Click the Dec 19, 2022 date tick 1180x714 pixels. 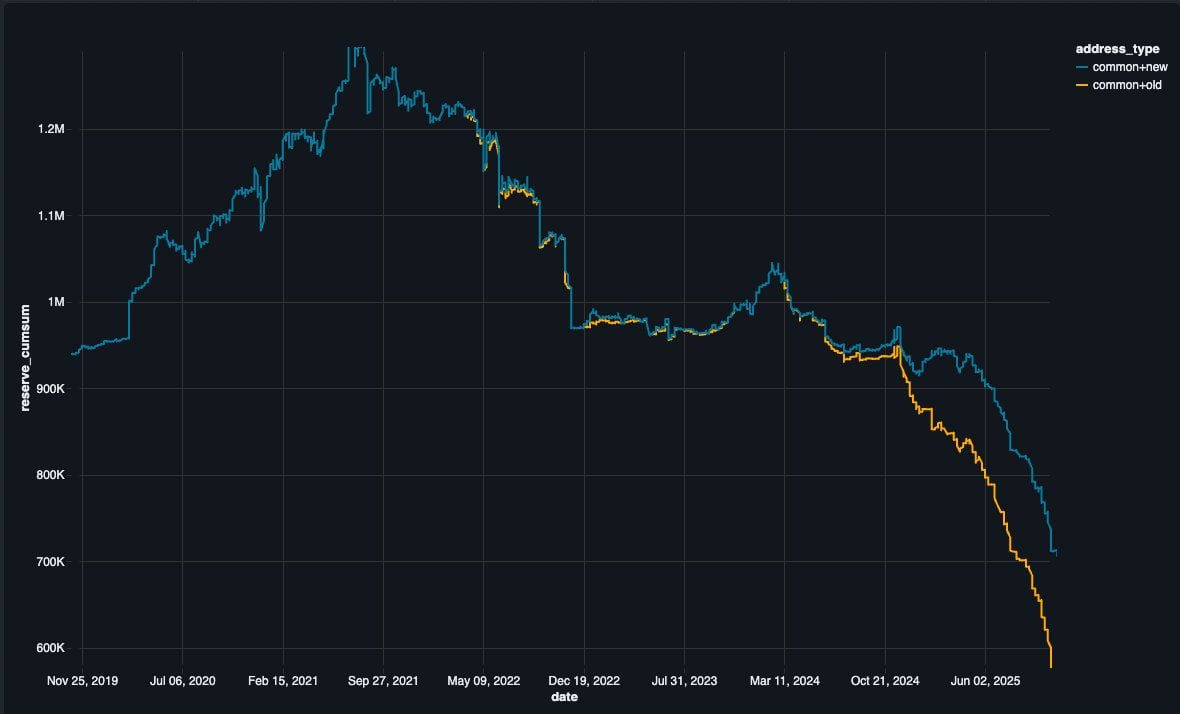pos(584,681)
